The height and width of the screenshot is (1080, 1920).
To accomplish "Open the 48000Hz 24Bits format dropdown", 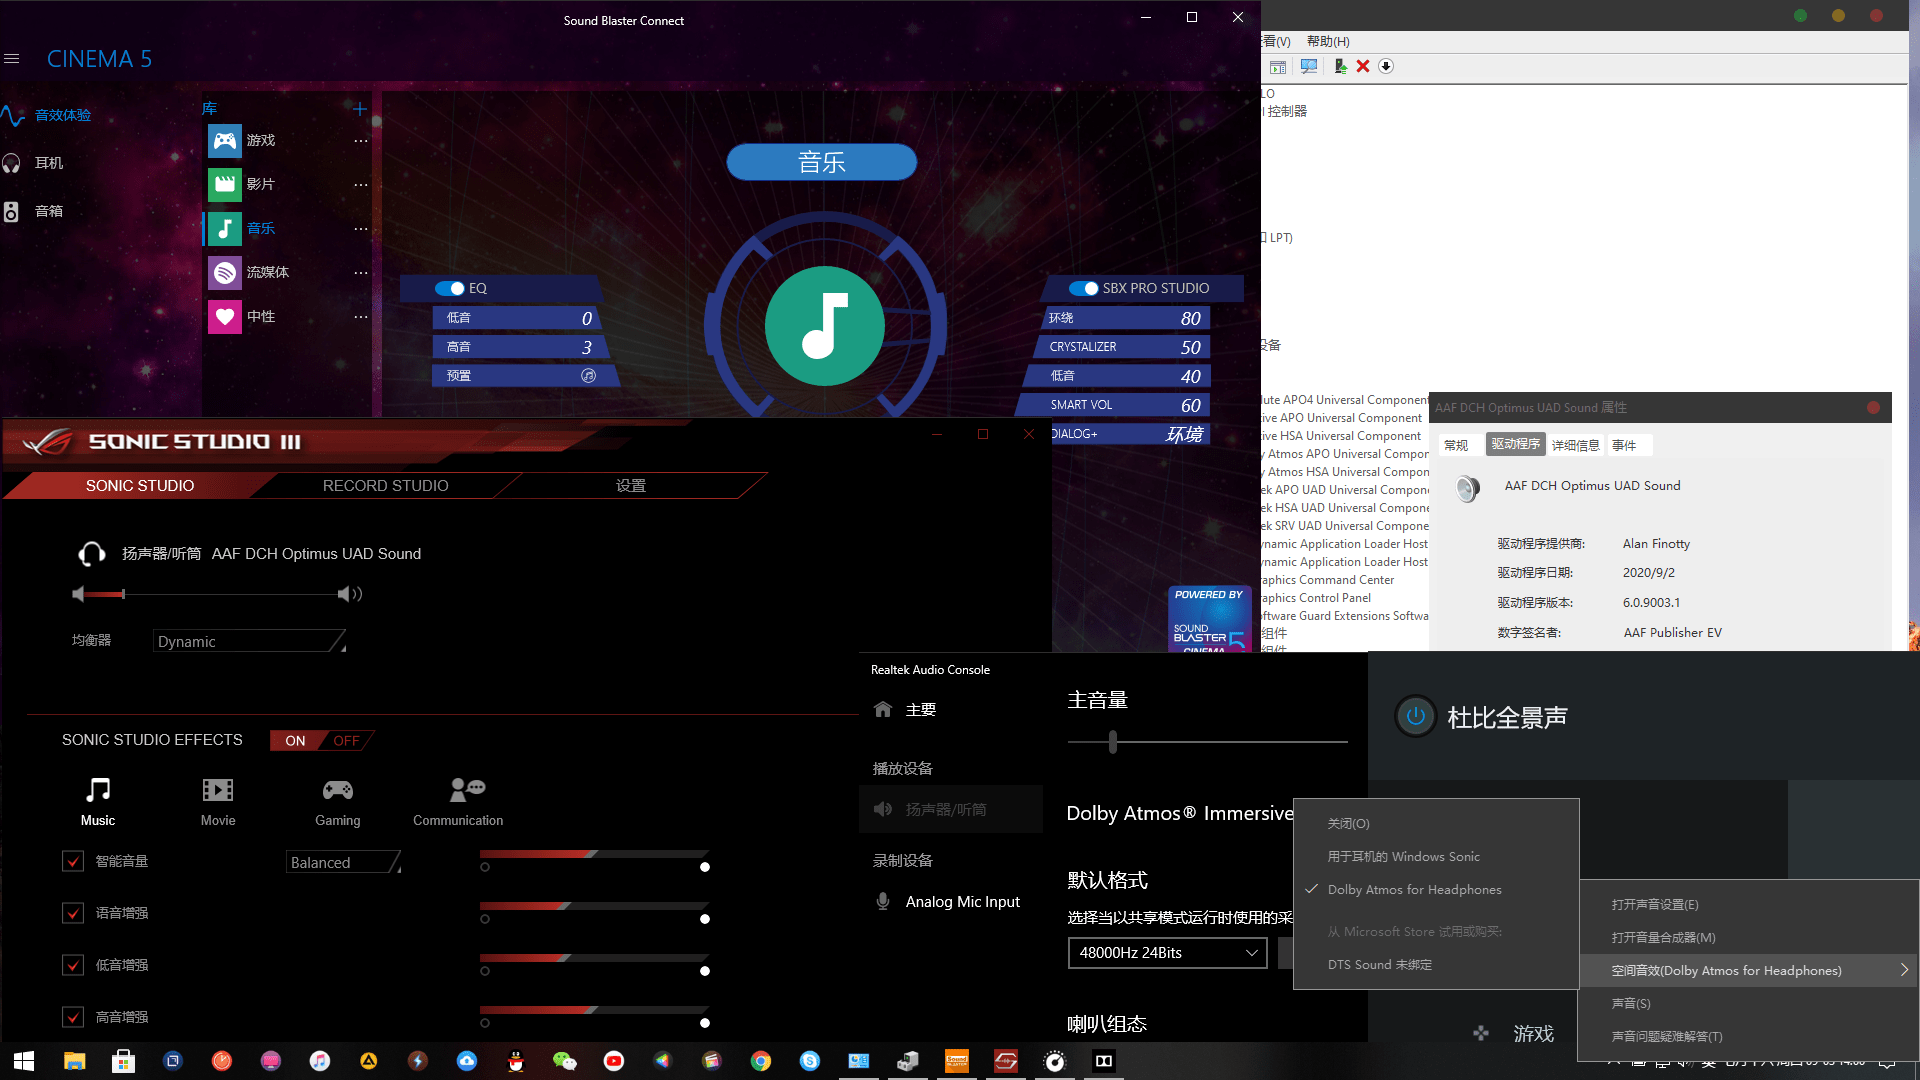I will click(x=1167, y=953).
